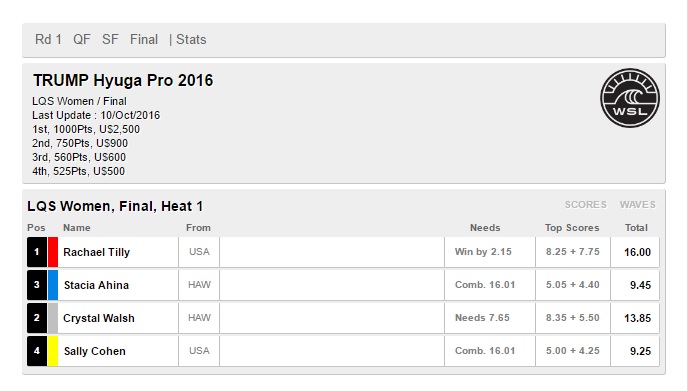
Task: Select the Final round tab
Action: click(x=143, y=39)
